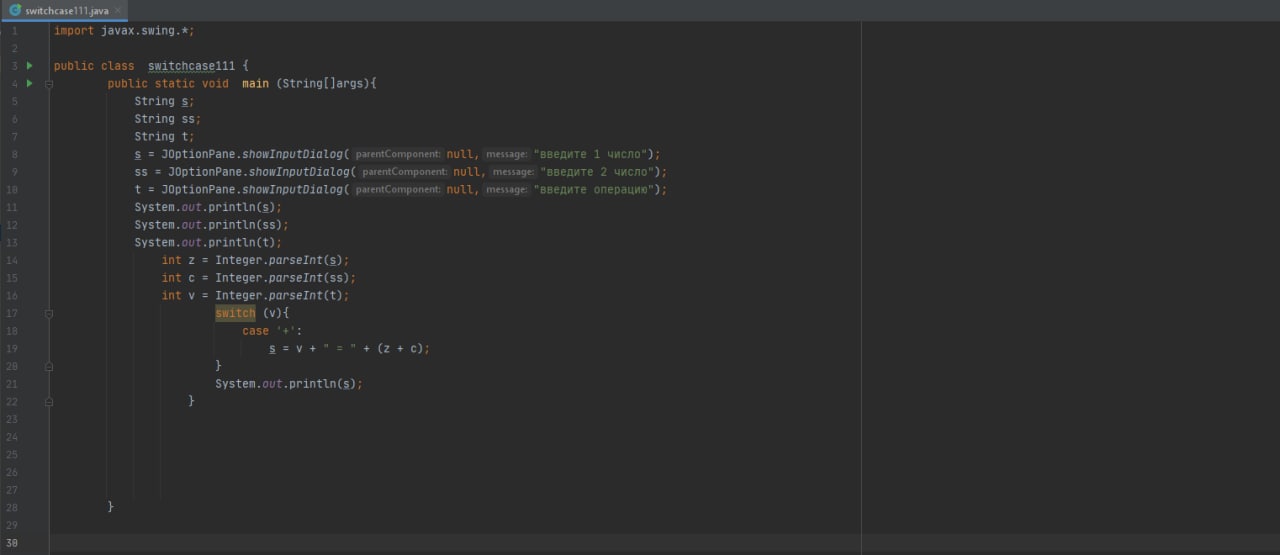Click the parentComponent hint on line 10

pyautogui.click(x=398, y=189)
